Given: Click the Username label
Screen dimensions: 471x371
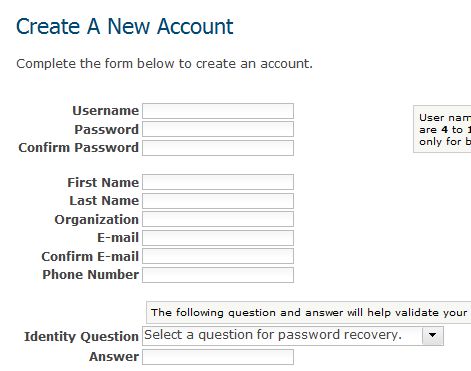Looking at the screenshot, I should tap(105, 111).
